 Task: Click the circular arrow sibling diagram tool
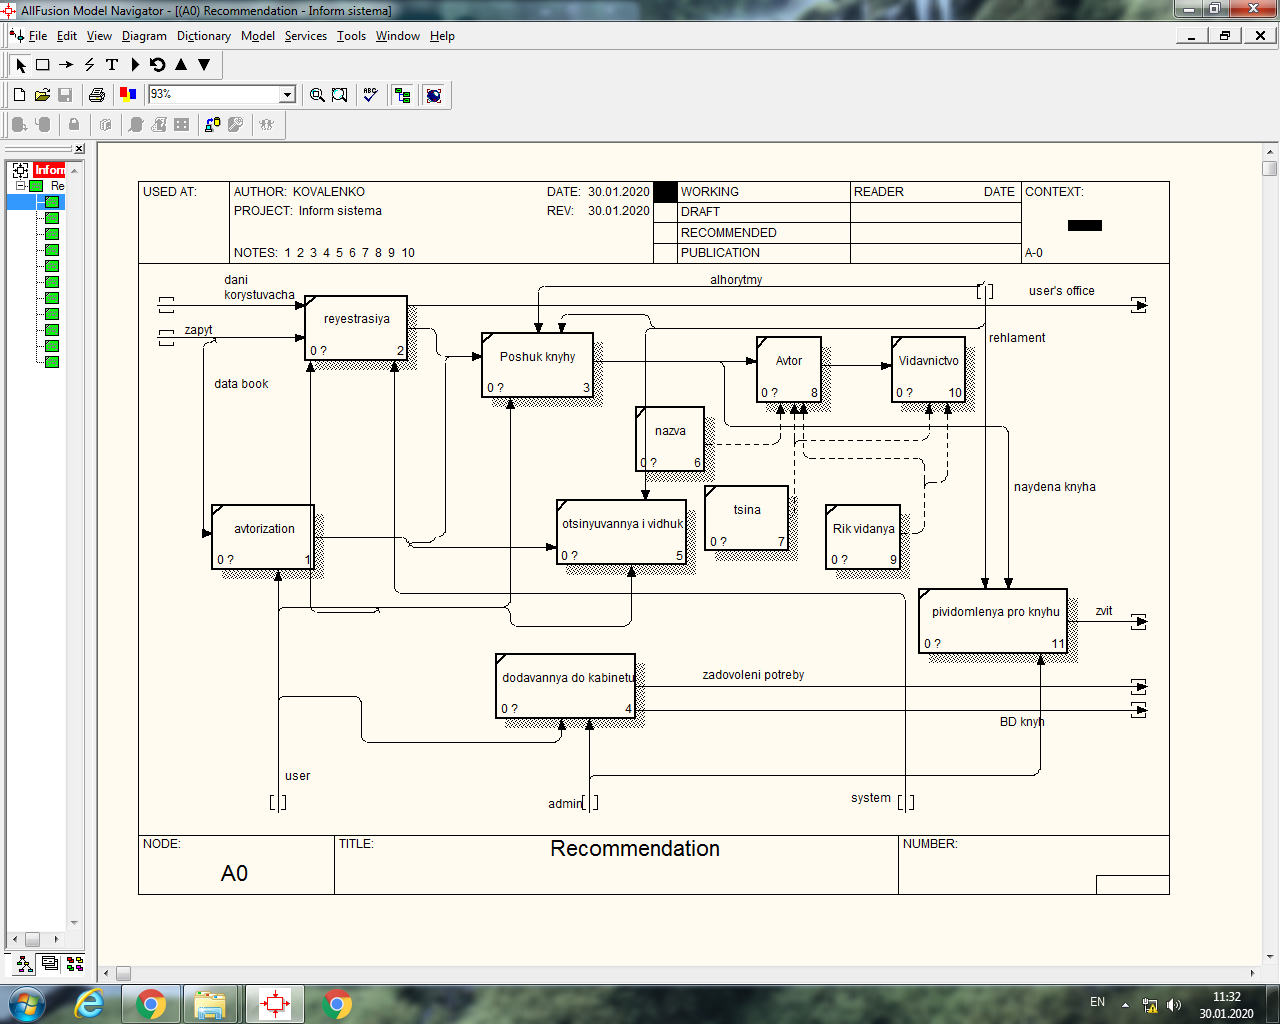click(x=158, y=65)
